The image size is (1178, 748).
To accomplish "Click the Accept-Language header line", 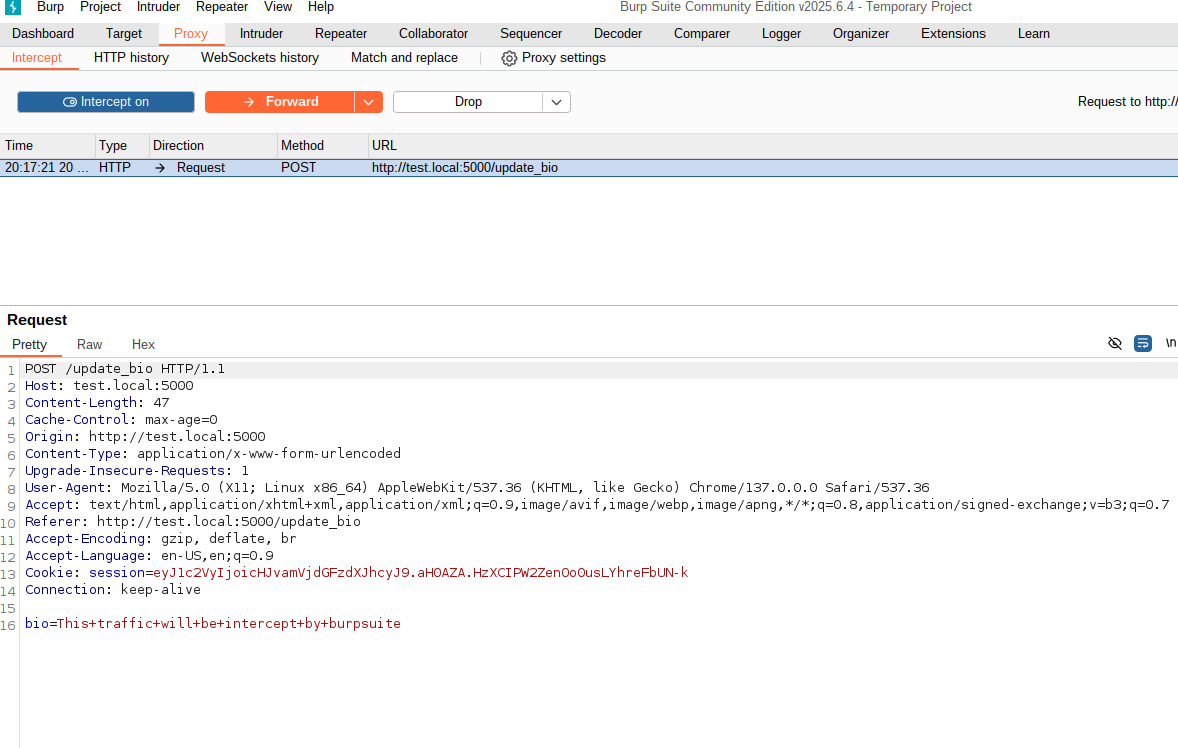I will point(149,556).
